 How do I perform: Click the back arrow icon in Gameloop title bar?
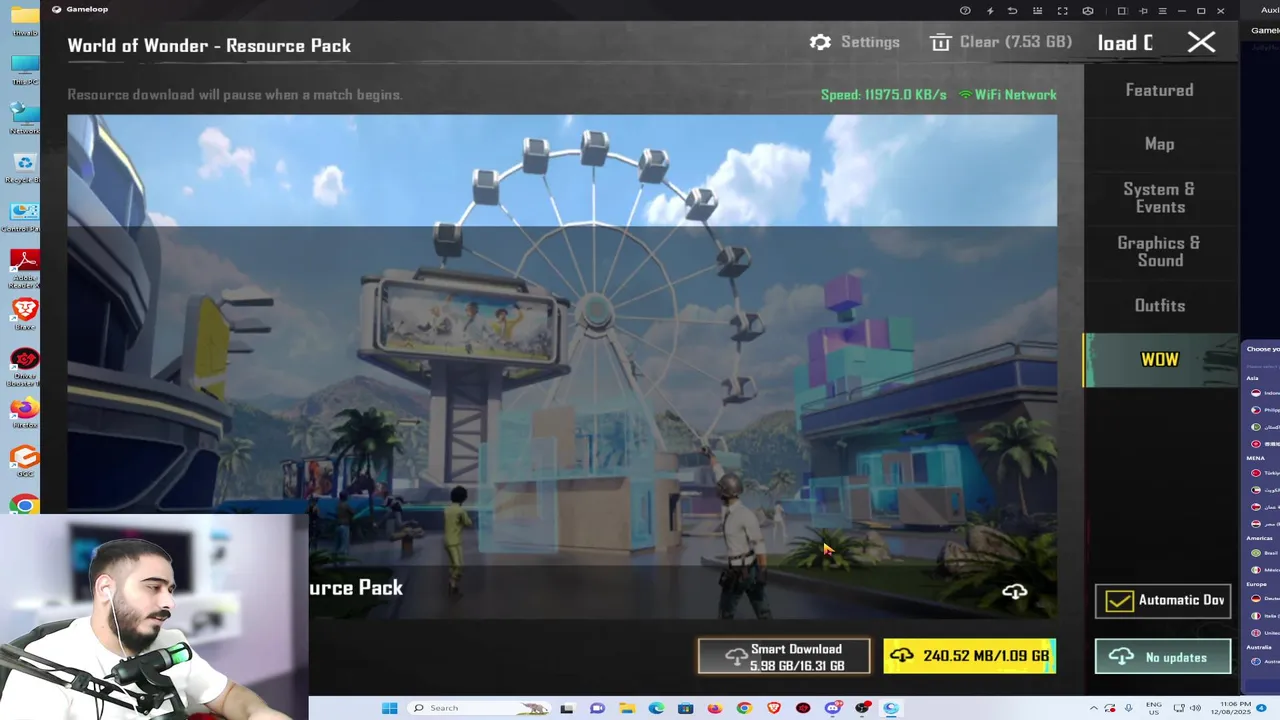tap(1012, 11)
